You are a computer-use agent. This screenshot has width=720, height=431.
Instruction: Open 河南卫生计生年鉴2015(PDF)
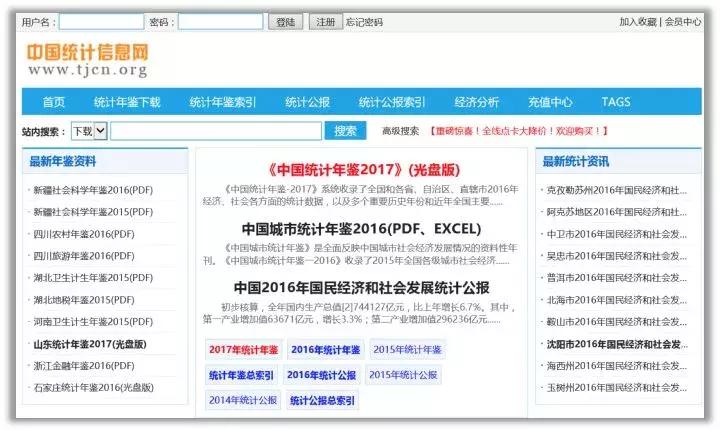pos(93,322)
